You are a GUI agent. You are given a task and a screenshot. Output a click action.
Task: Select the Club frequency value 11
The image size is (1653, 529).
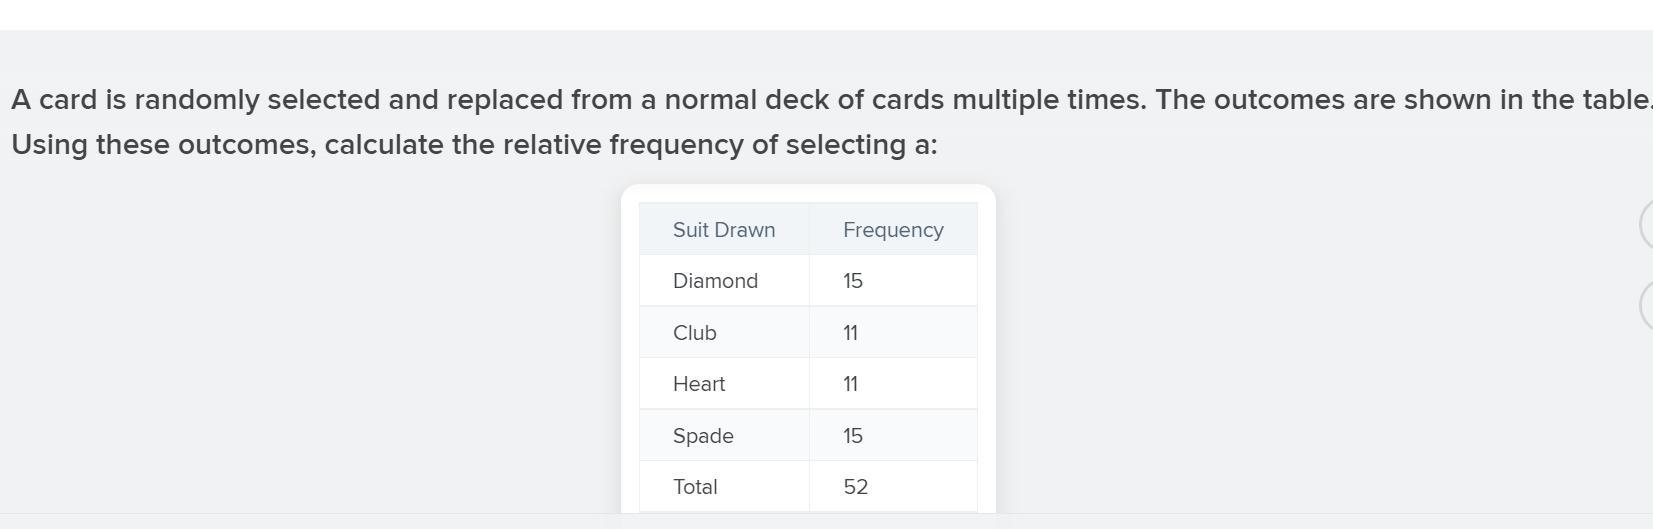pos(850,333)
